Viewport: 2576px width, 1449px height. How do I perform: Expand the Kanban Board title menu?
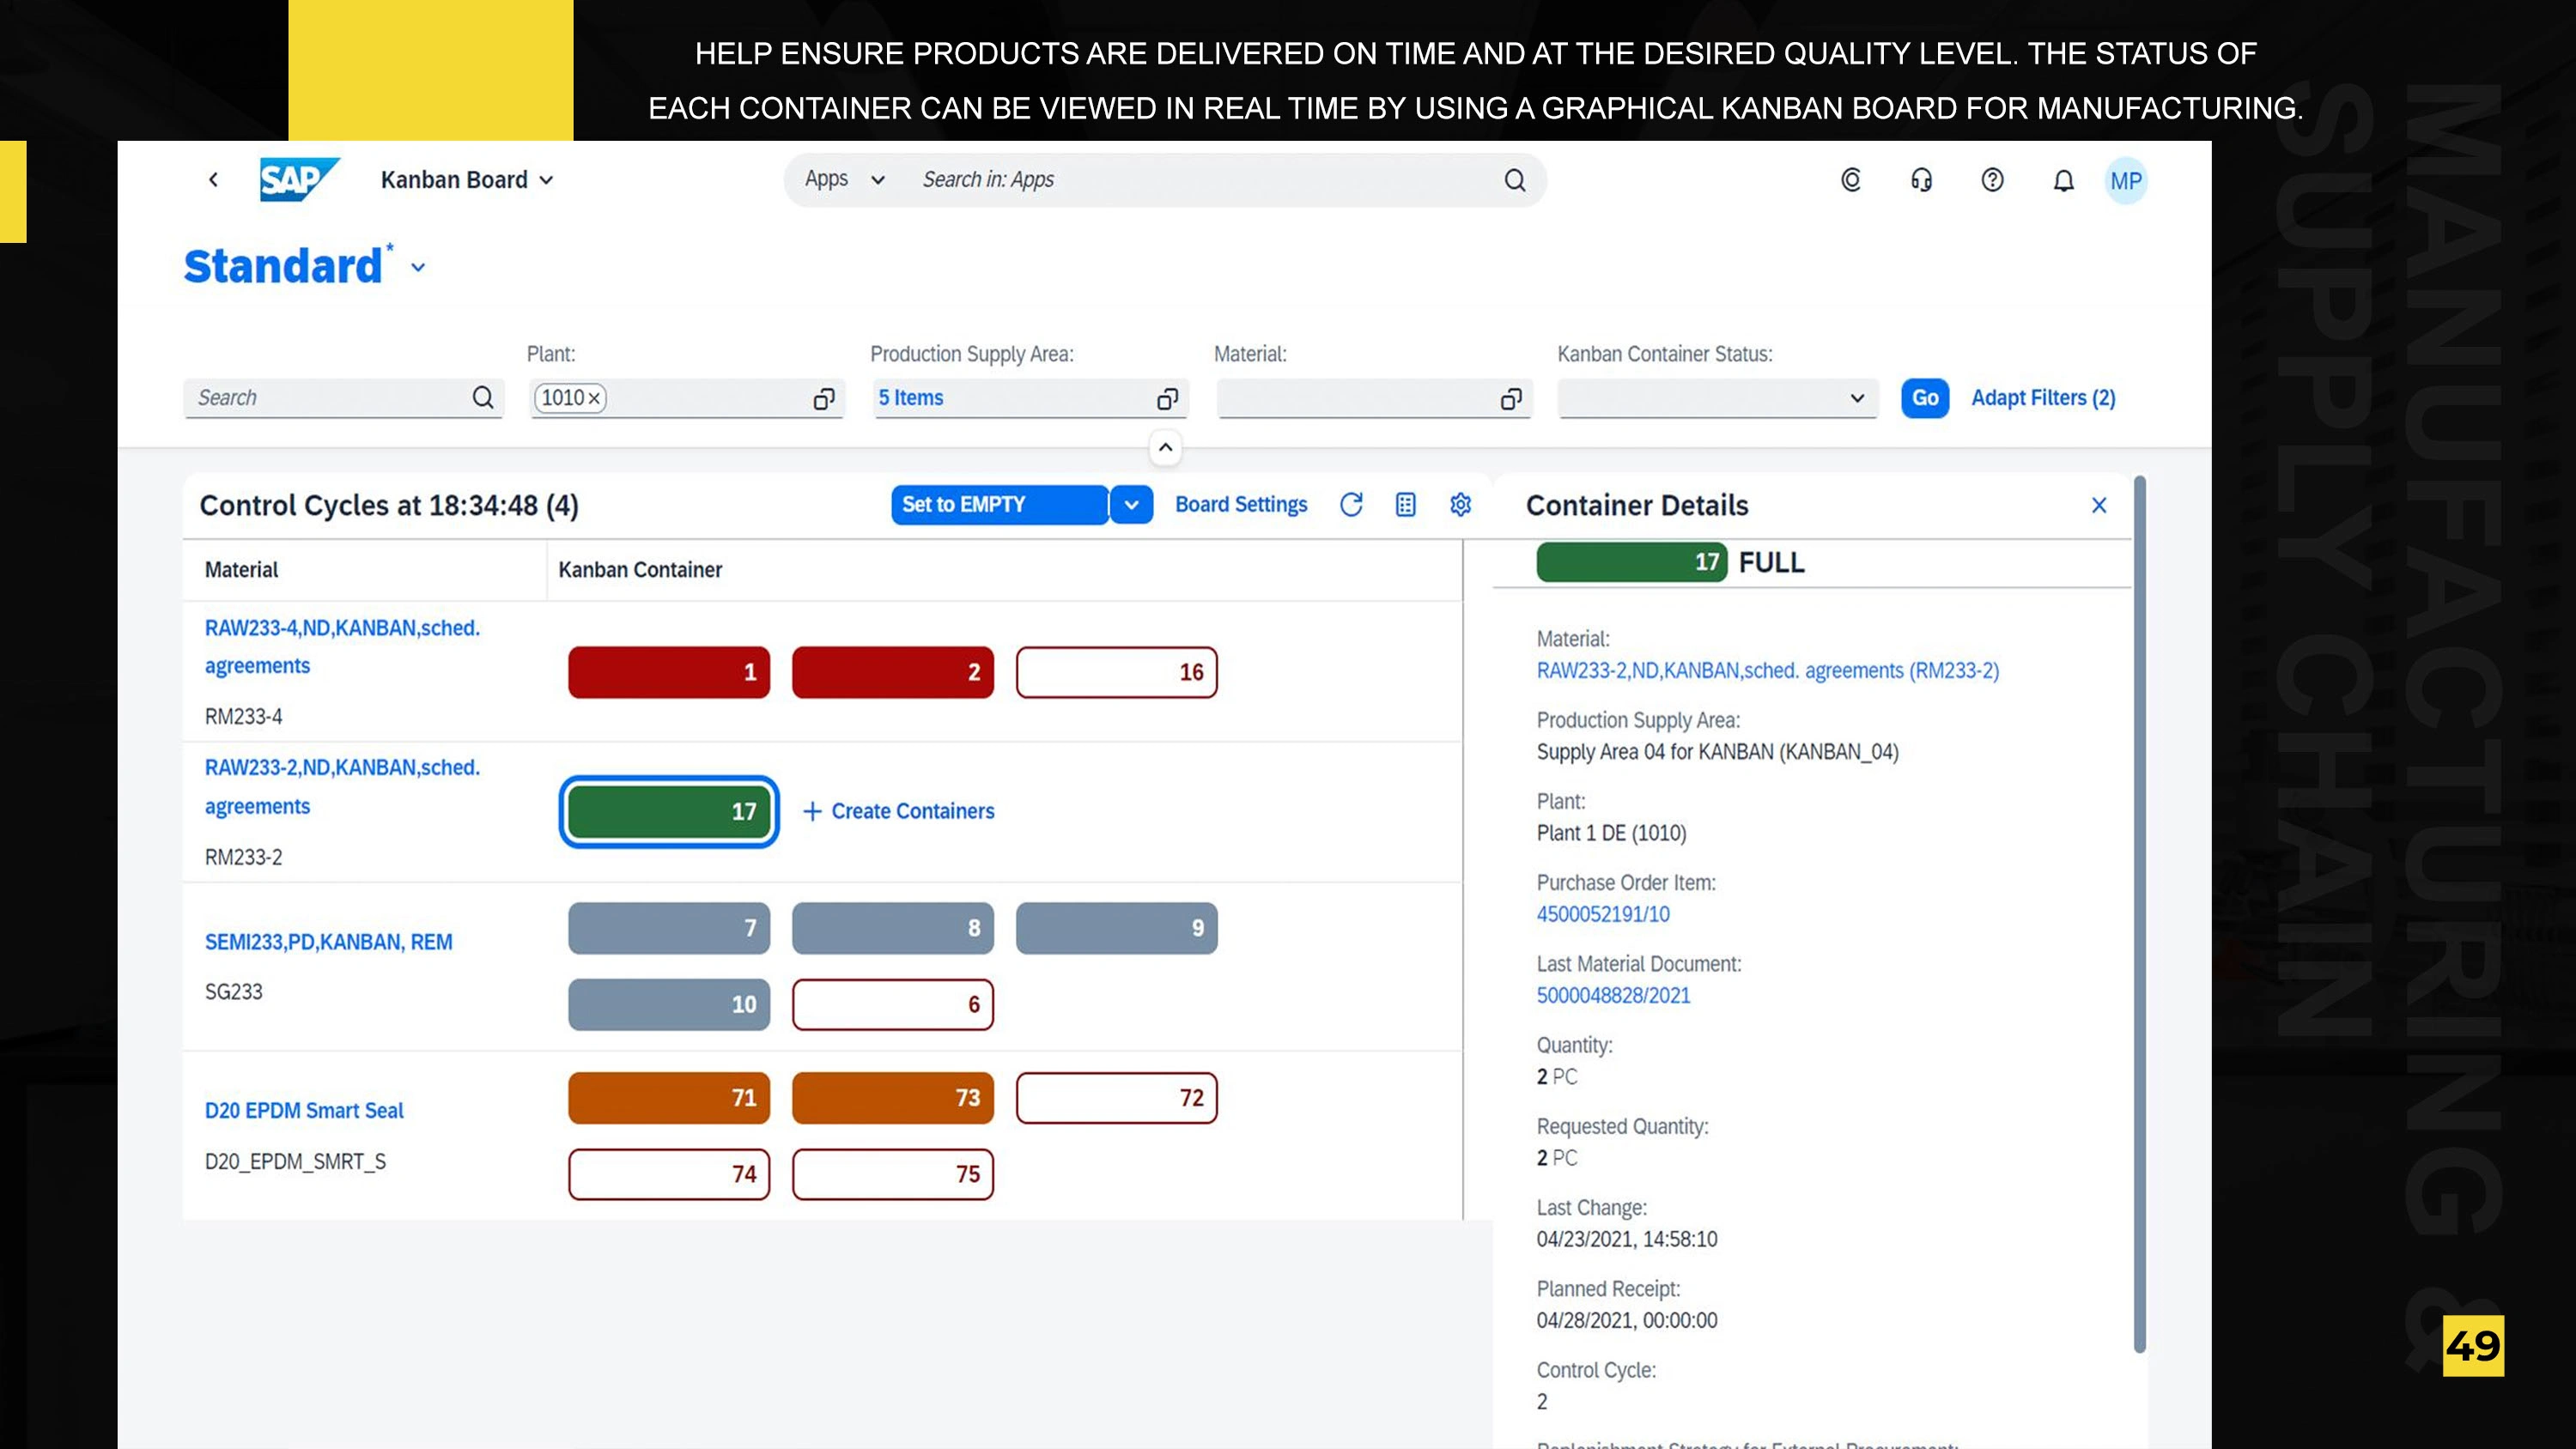pos(546,180)
